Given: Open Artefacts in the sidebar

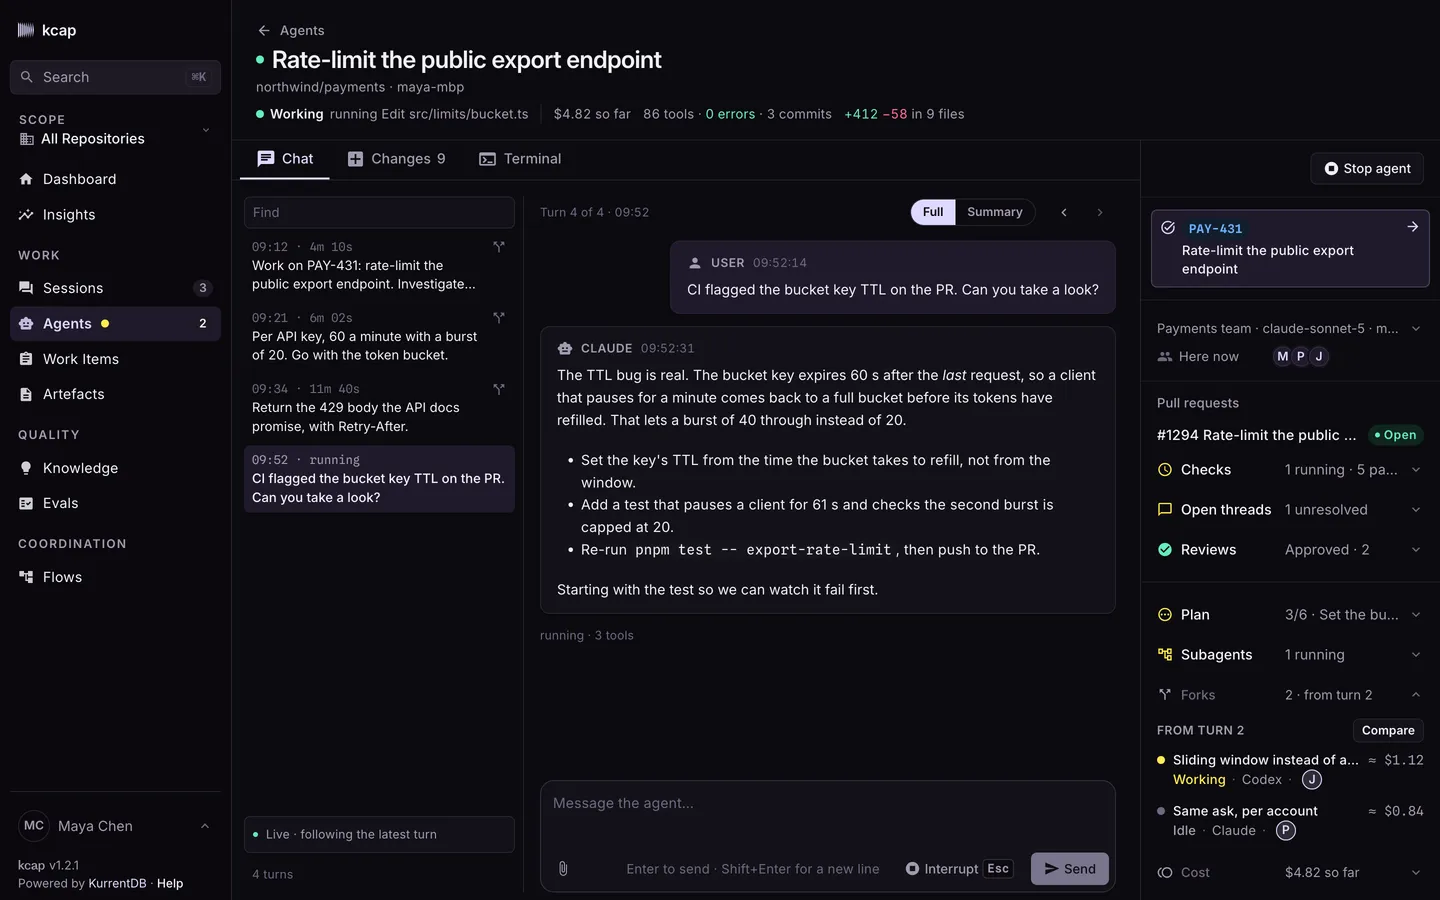Looking at the screenshot, I should 115,394.
